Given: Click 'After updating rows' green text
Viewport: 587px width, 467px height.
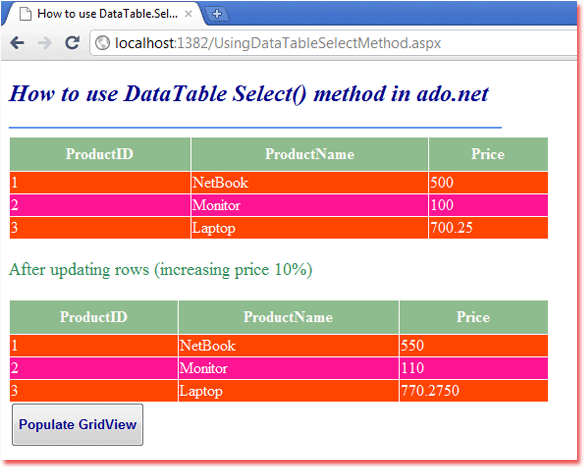Looking at the screenshot, I should 161,270.
